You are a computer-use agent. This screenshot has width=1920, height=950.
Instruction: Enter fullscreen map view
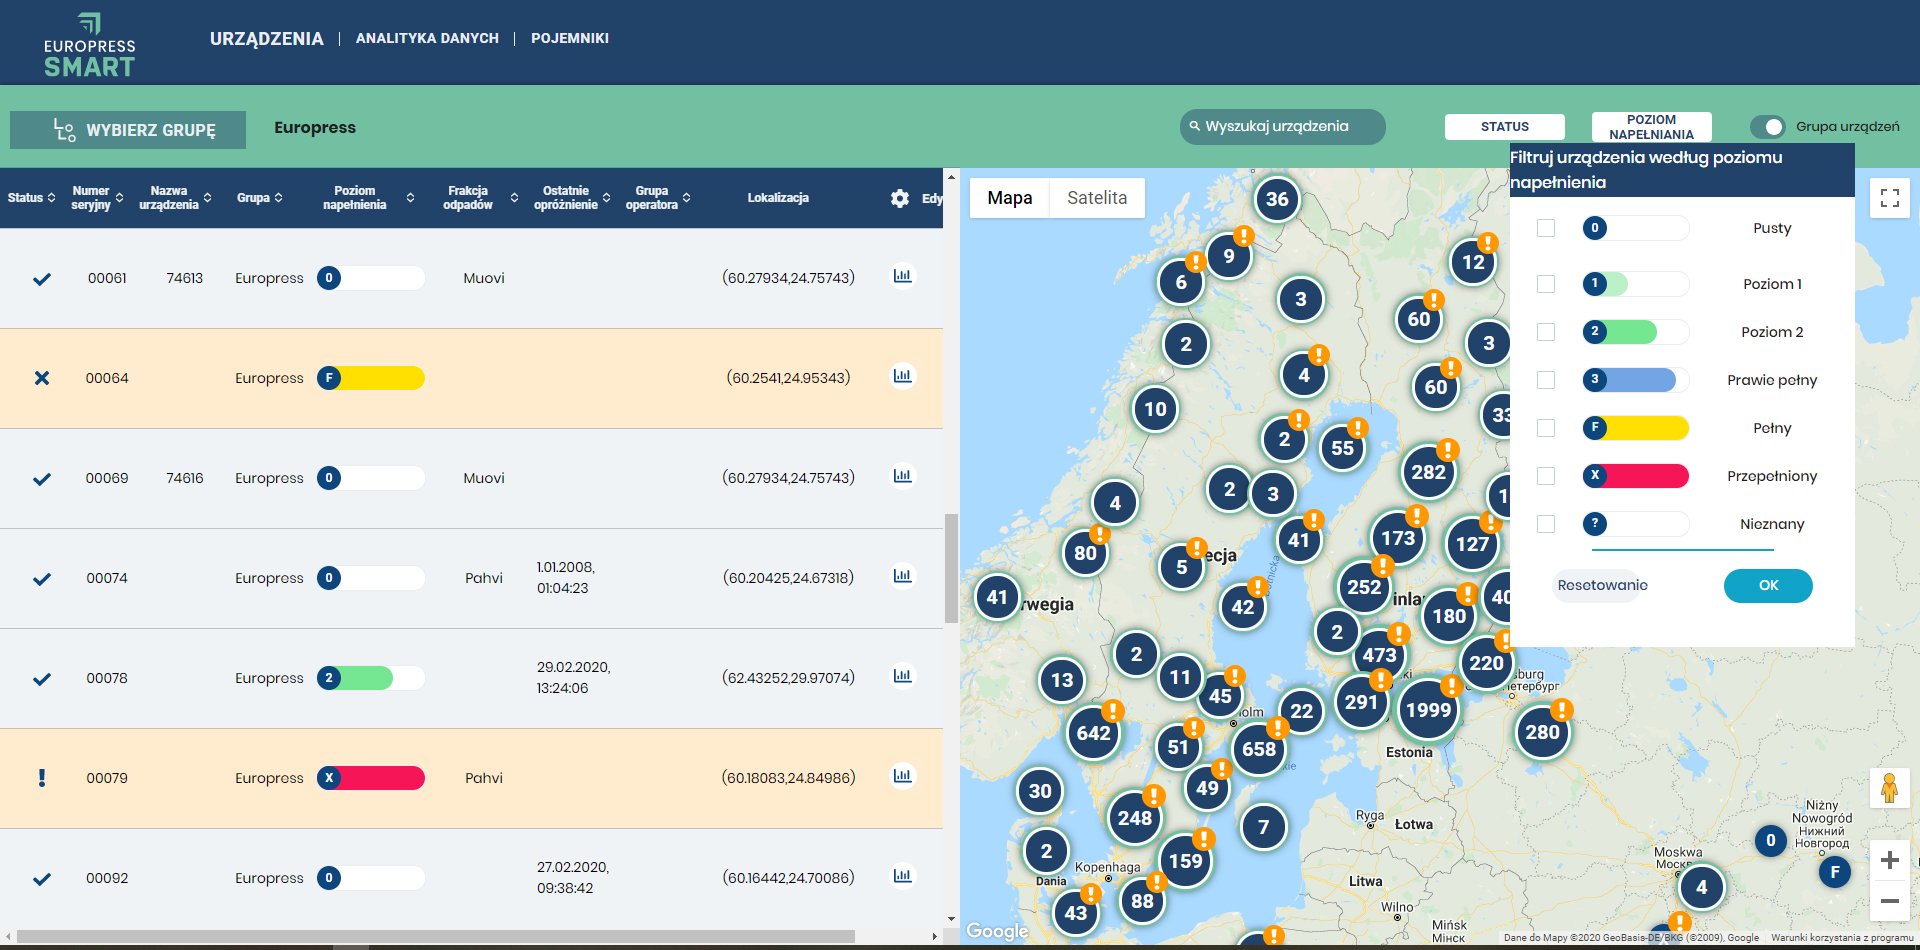click(x=1889, y=198)
